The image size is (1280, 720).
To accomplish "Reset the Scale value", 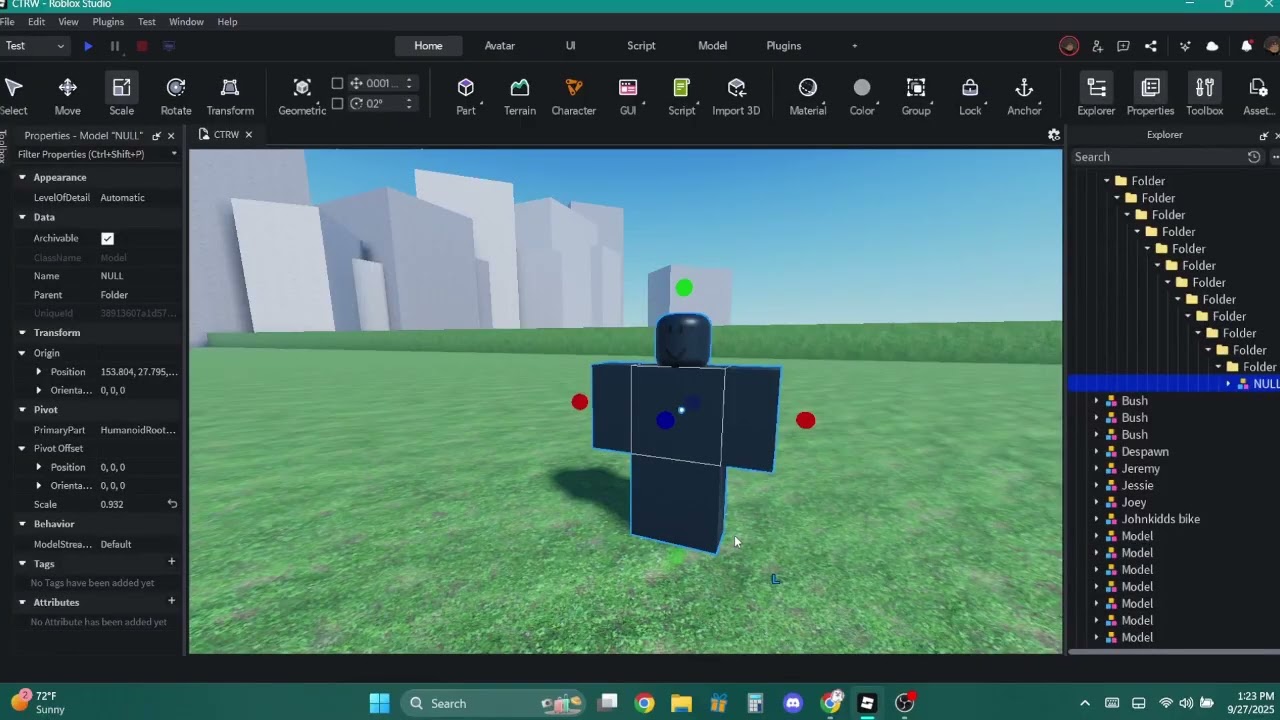I will tap(172, 504).
